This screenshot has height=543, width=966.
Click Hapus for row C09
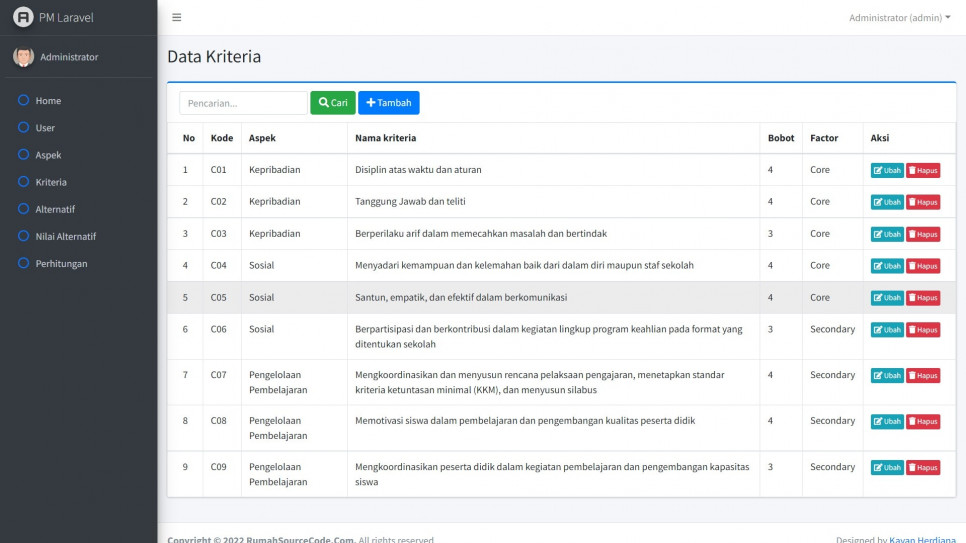[x=923, y=467]
